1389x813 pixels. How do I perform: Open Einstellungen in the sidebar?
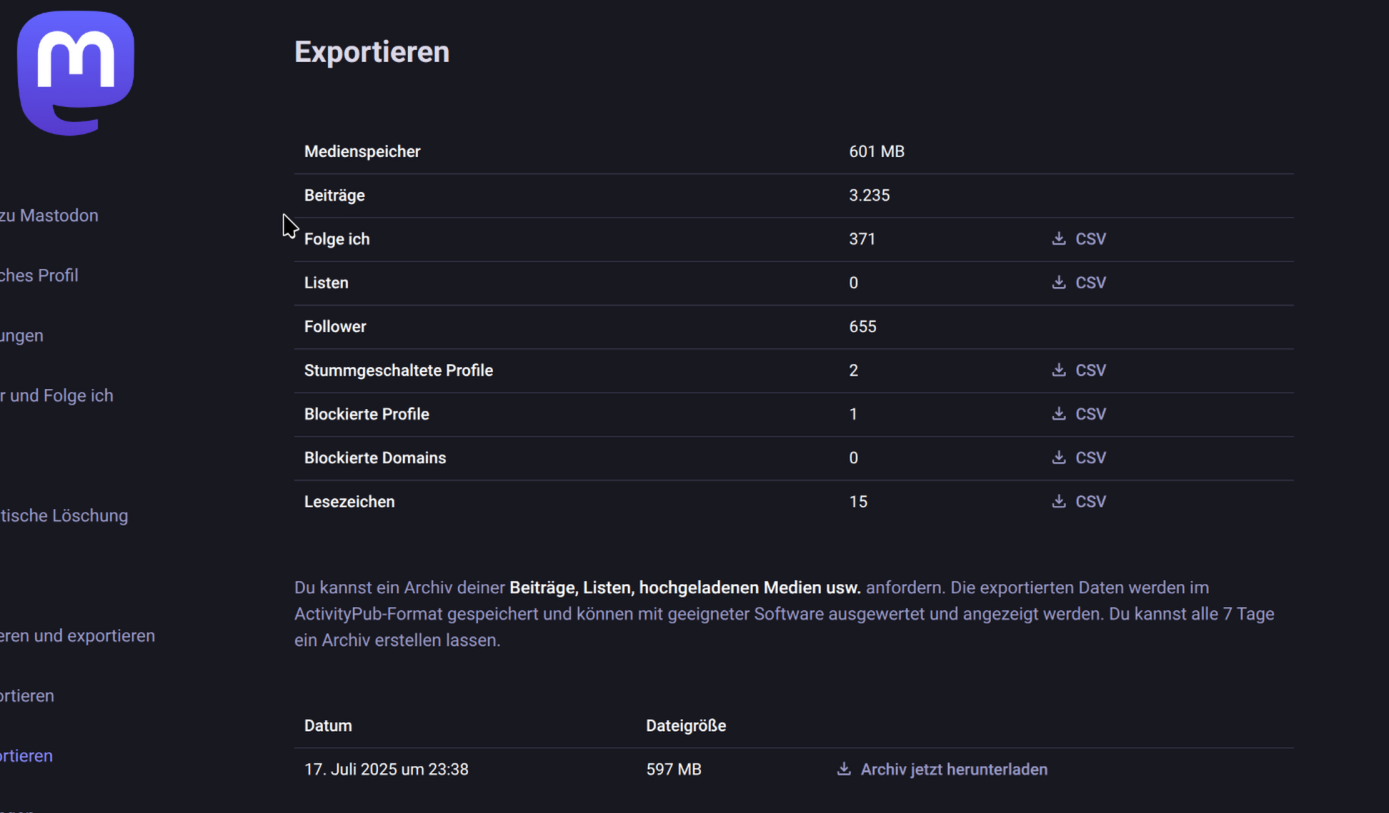click(x=22, y=336)
